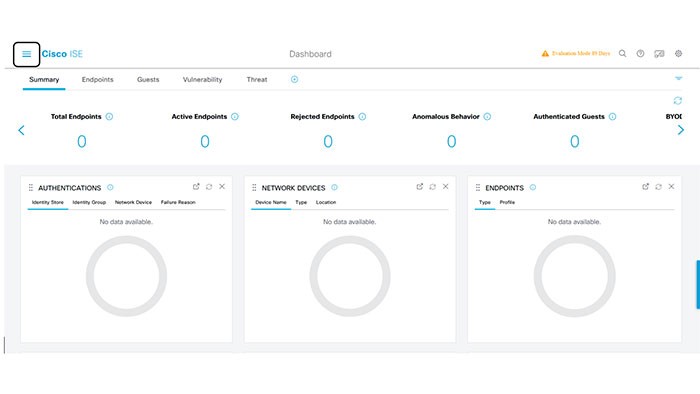Expand the dashboard options dropdown triangle
700x394 pixels.
pos(679,79)
